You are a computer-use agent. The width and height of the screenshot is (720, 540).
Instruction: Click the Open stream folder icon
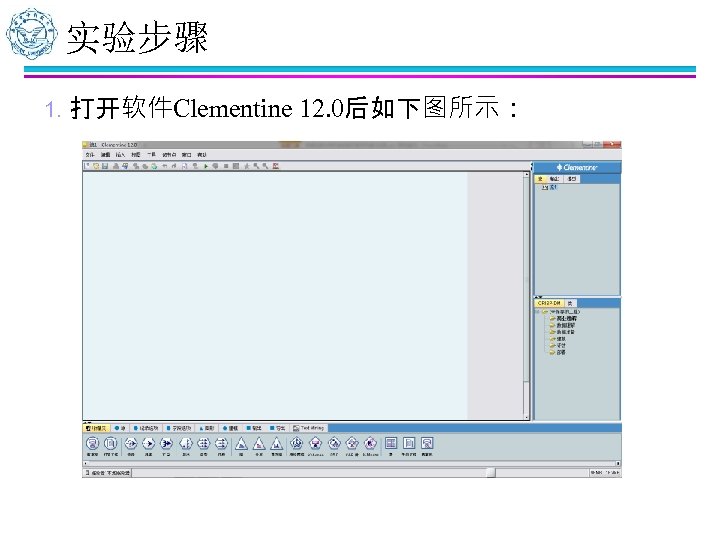[96, 166]
